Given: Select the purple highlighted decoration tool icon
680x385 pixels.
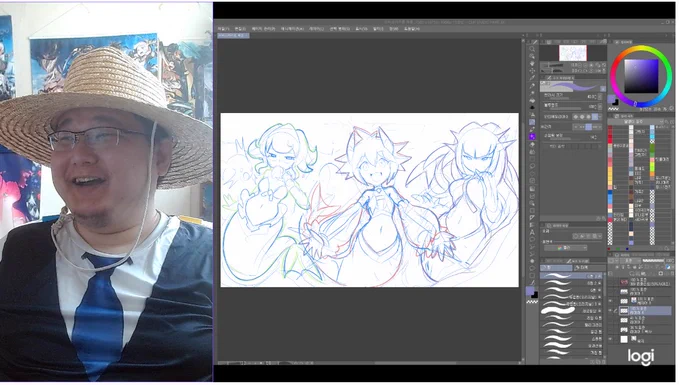Looking at the screenshot, I should 532,136.
